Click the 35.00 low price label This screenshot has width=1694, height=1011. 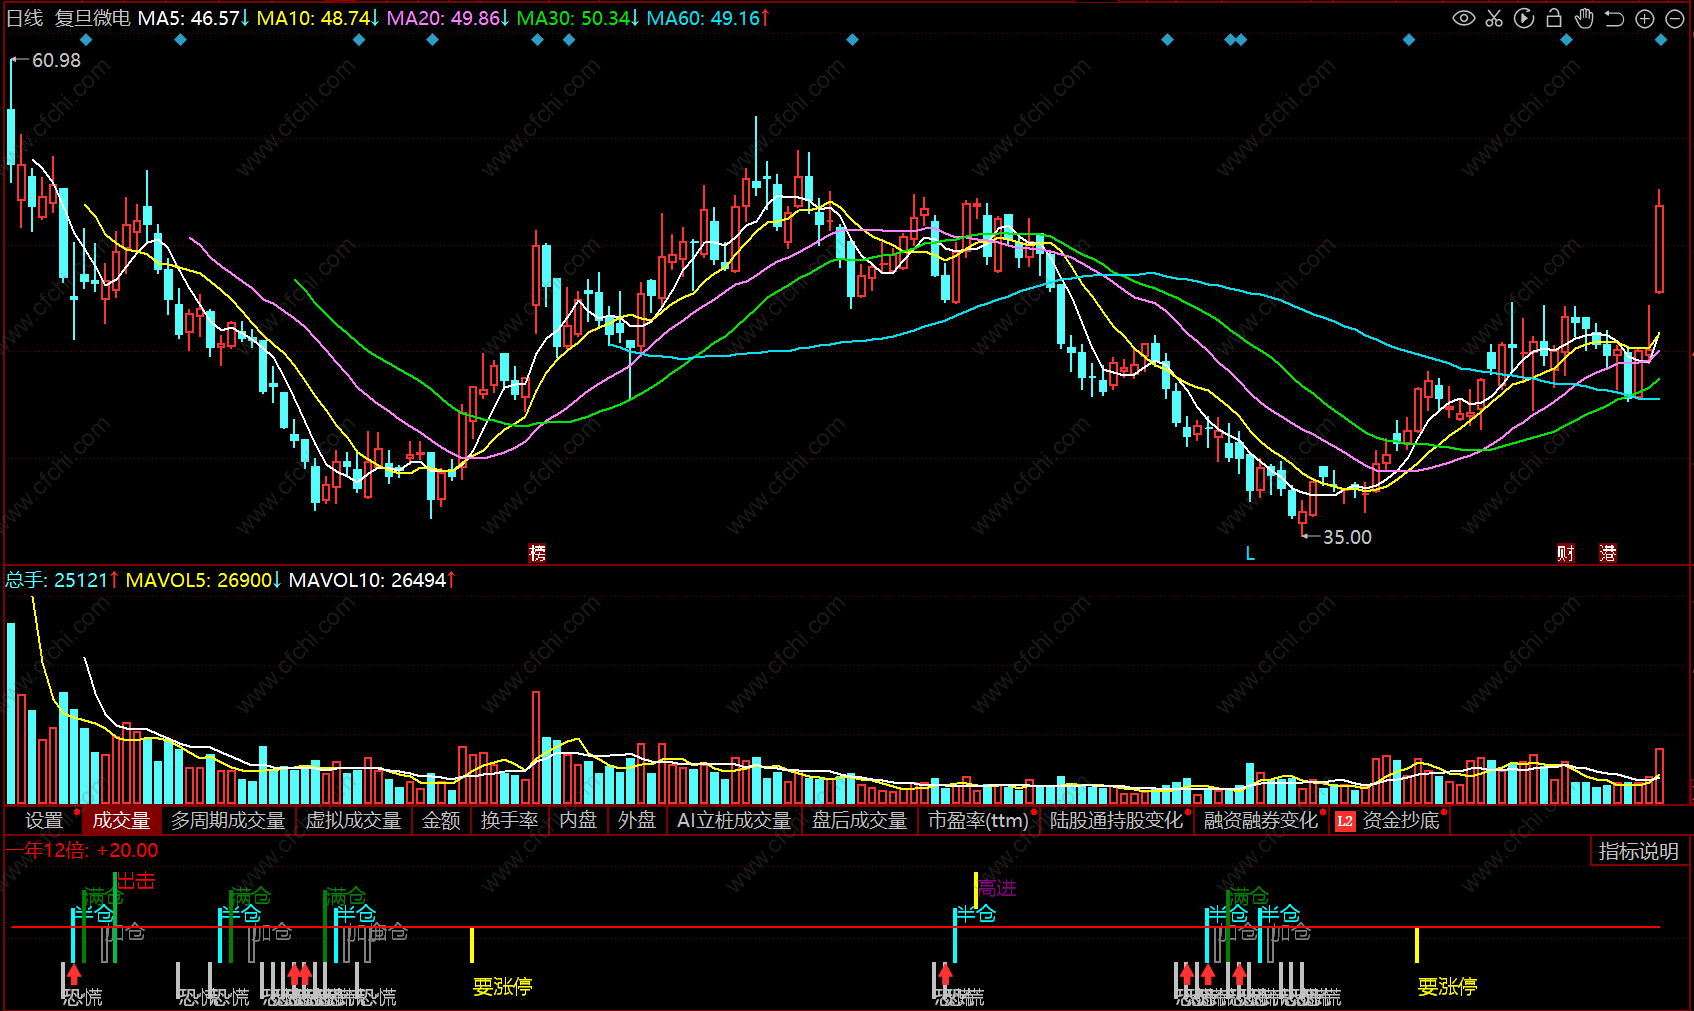point(1347,537)
